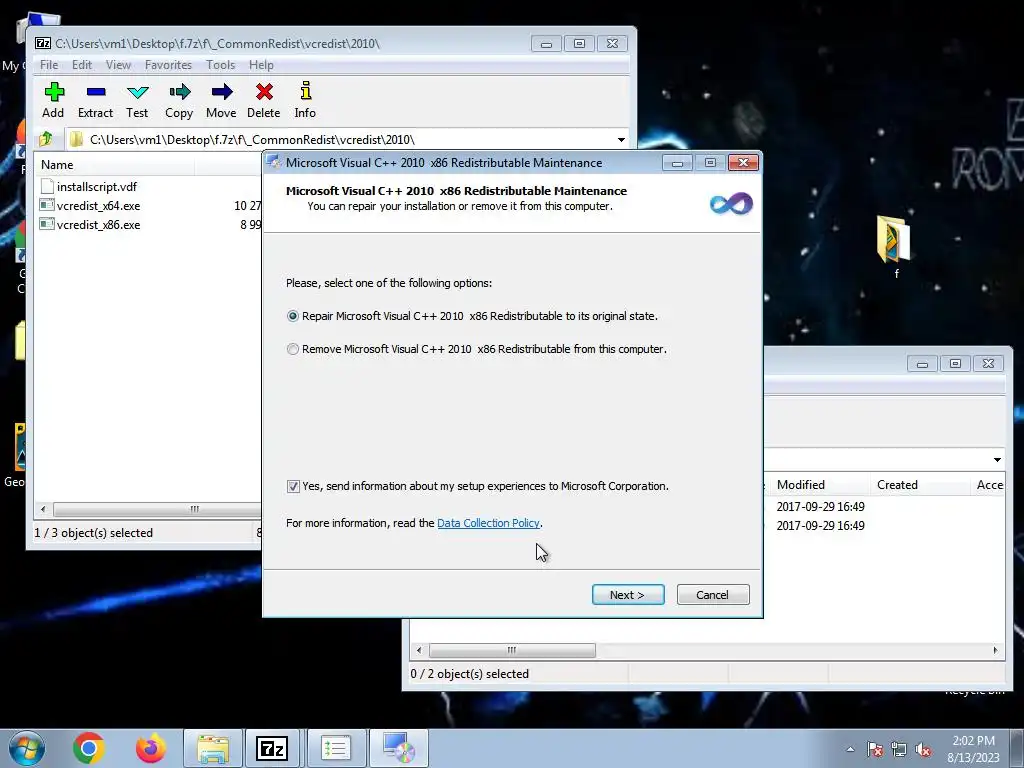1024x768 pixels.
Task: Open the File menu in 7-Zip
Action: click(49, 65)
